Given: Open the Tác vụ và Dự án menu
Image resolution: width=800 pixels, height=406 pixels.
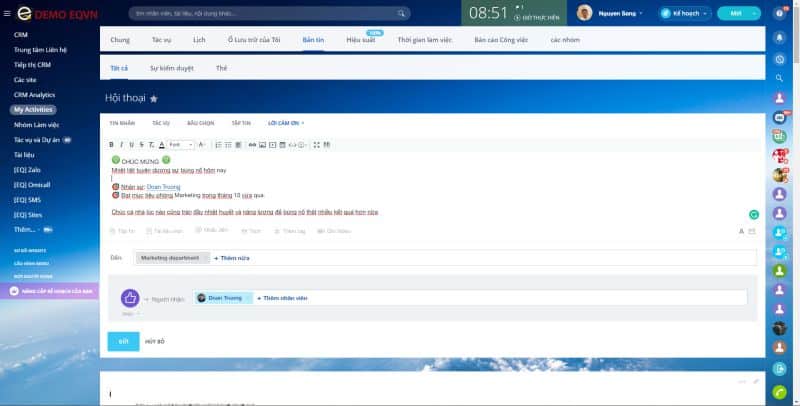Looking at the screenshot, I should click(x=37, y=140).
